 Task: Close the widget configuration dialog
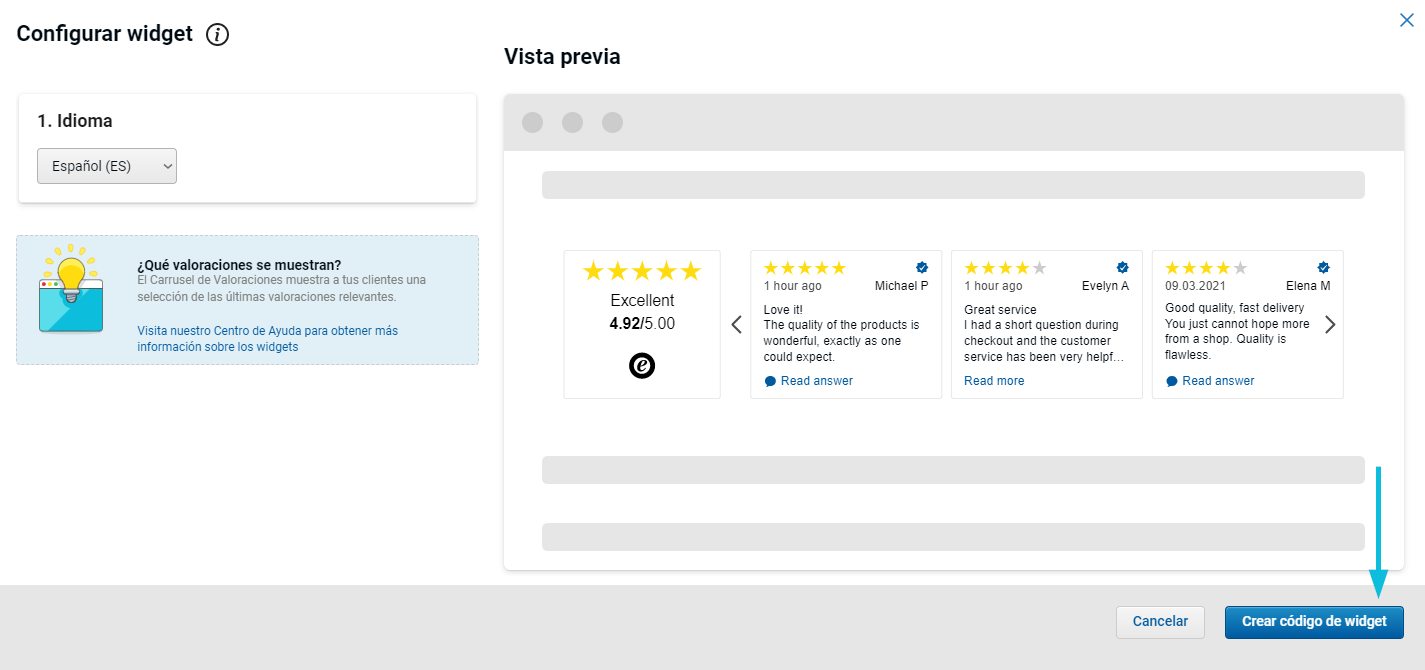1407,20
